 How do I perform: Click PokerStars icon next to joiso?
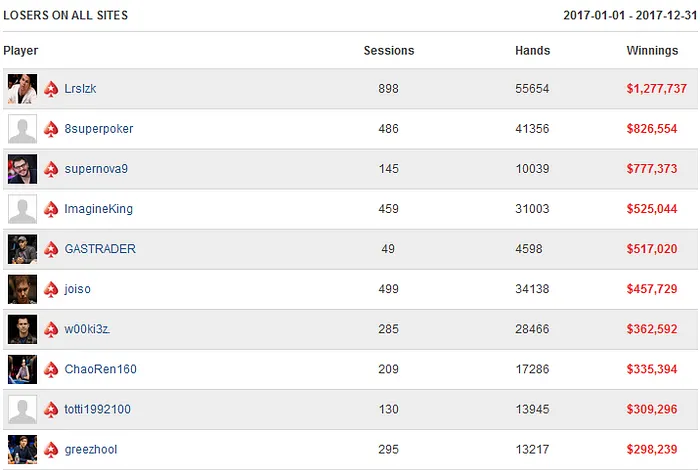pos(51,289)
